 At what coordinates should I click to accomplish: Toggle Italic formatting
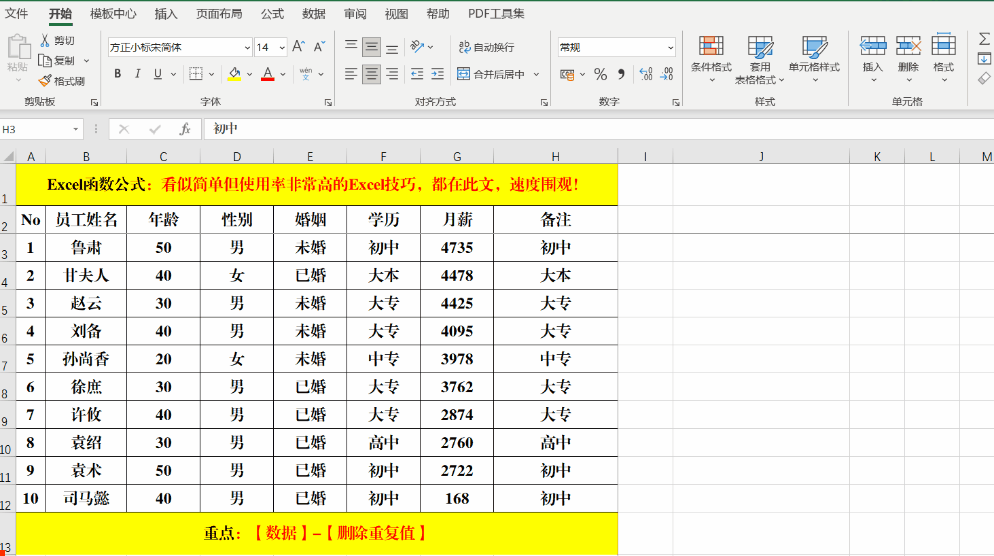(x=138, y=74)
